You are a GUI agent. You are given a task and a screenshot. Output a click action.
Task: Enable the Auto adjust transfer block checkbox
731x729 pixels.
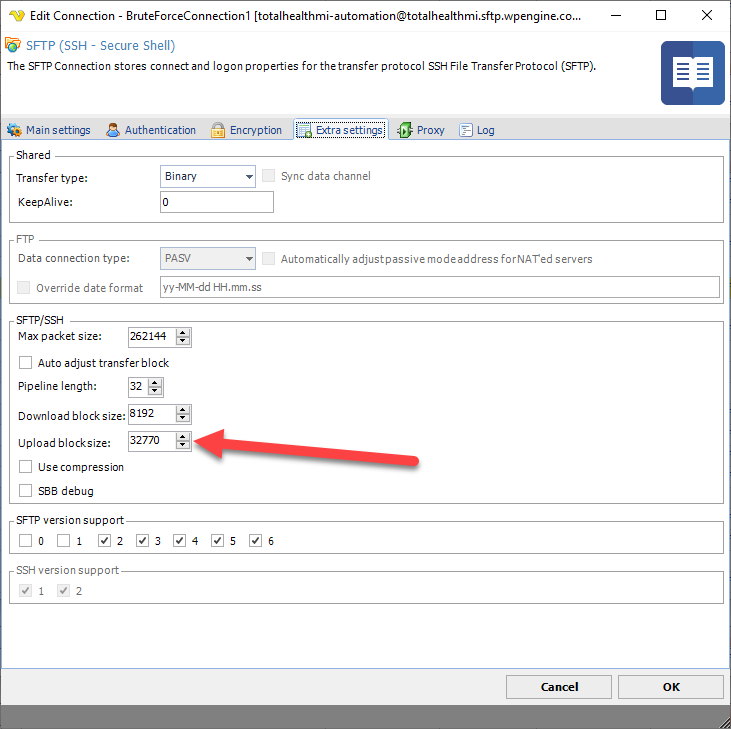(26, 363)
